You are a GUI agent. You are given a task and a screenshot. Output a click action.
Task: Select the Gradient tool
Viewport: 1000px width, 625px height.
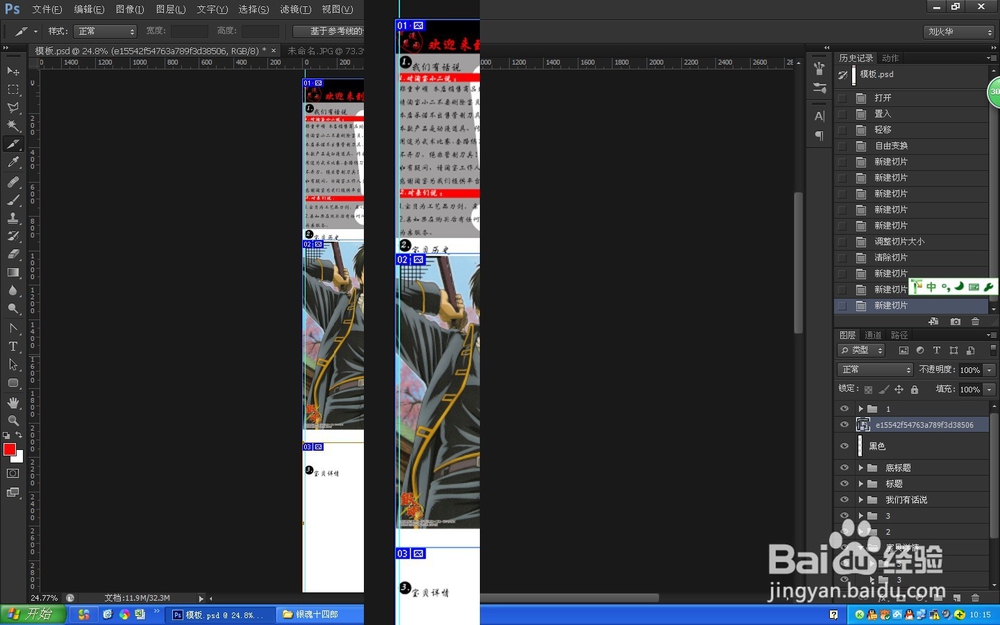click(x=13, y=272)
